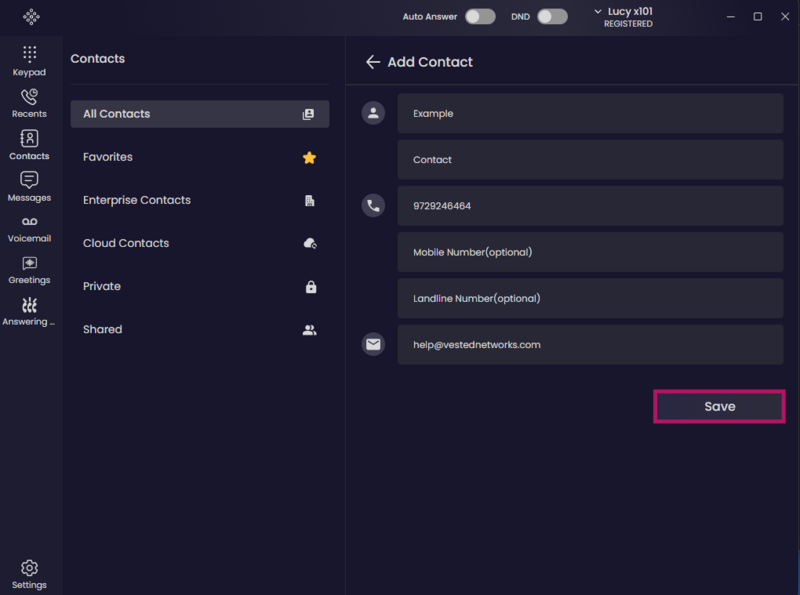800x595 pixels.
Task: Minimize the application window
Action: pyautogui.click(x=731, y=17)
